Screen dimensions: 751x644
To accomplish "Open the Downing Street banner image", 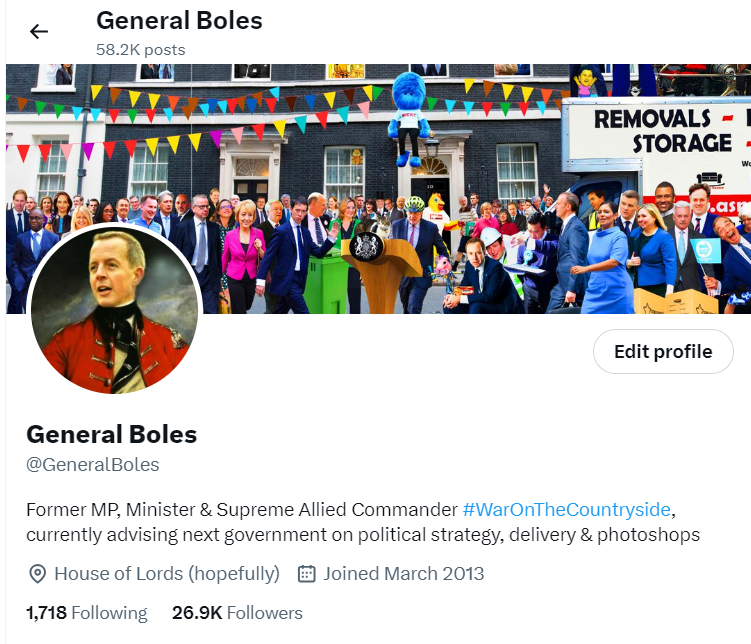I will [378, 189].
